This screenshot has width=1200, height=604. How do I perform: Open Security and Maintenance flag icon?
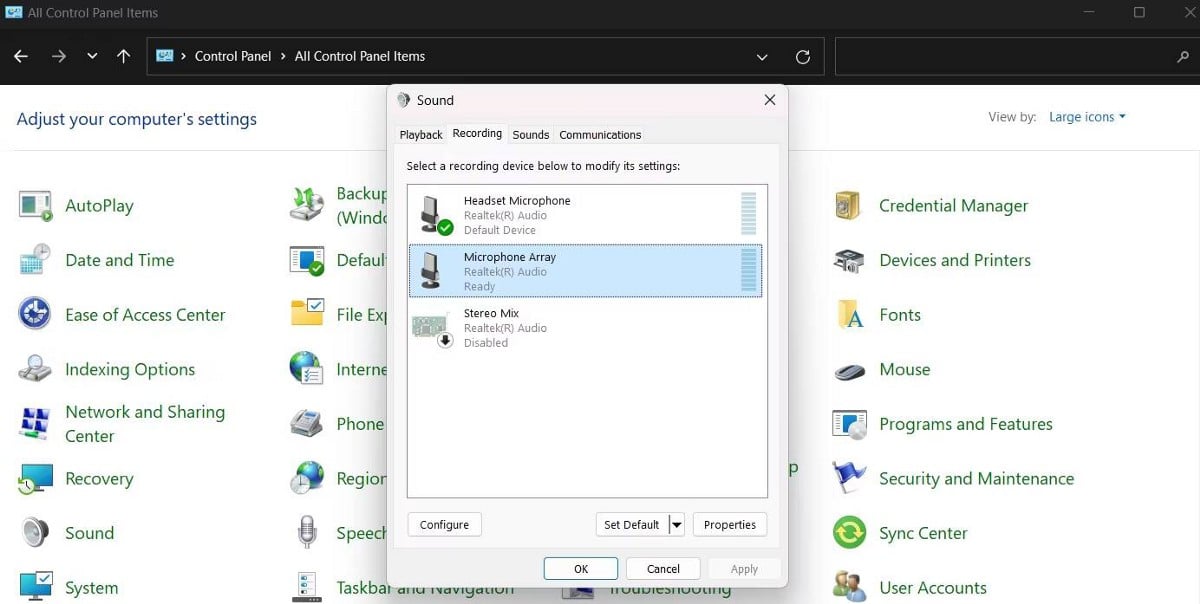[848, 479]
